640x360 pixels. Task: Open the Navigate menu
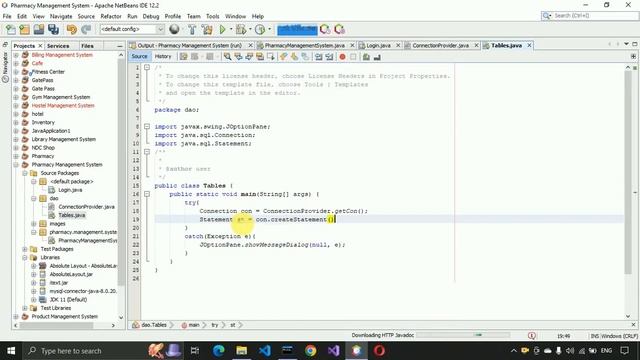(x=61, y=16)
